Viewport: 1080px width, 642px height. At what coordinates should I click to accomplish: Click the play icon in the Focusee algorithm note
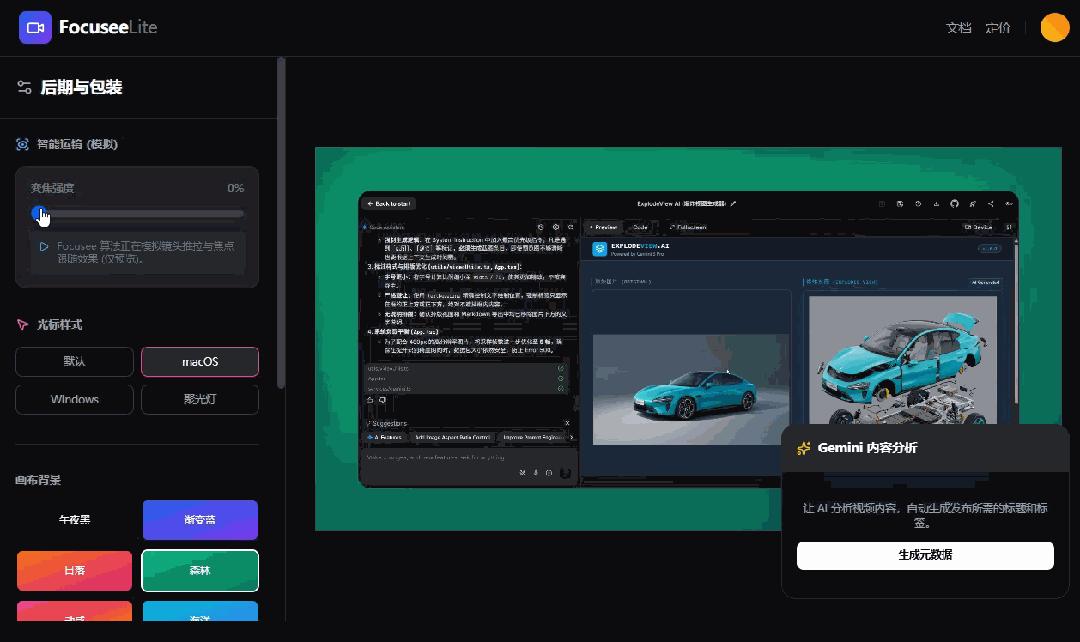43,246
